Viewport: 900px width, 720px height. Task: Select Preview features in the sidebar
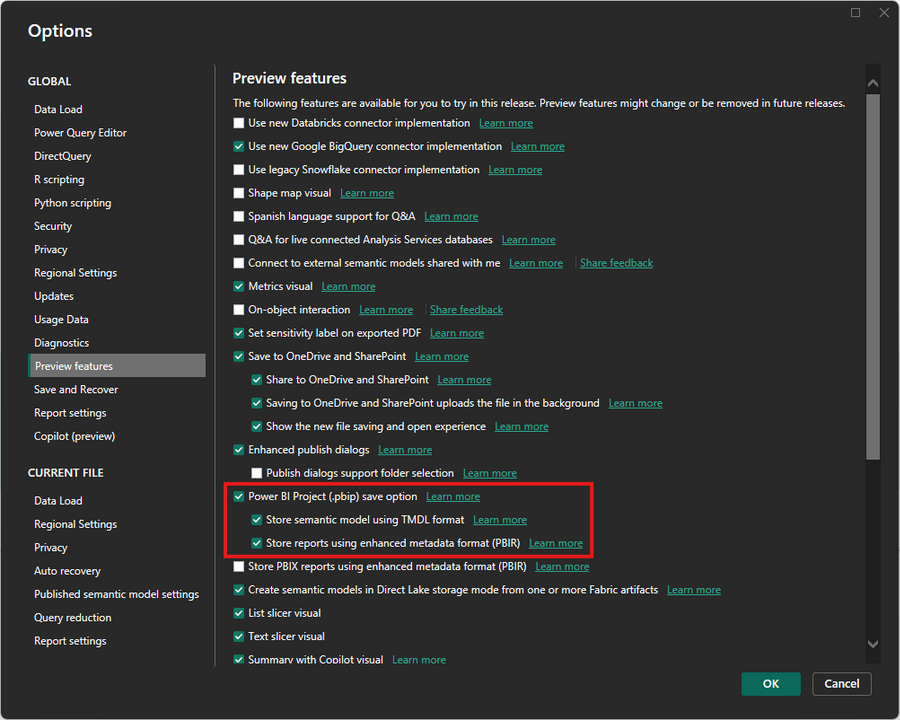[117, 366]
